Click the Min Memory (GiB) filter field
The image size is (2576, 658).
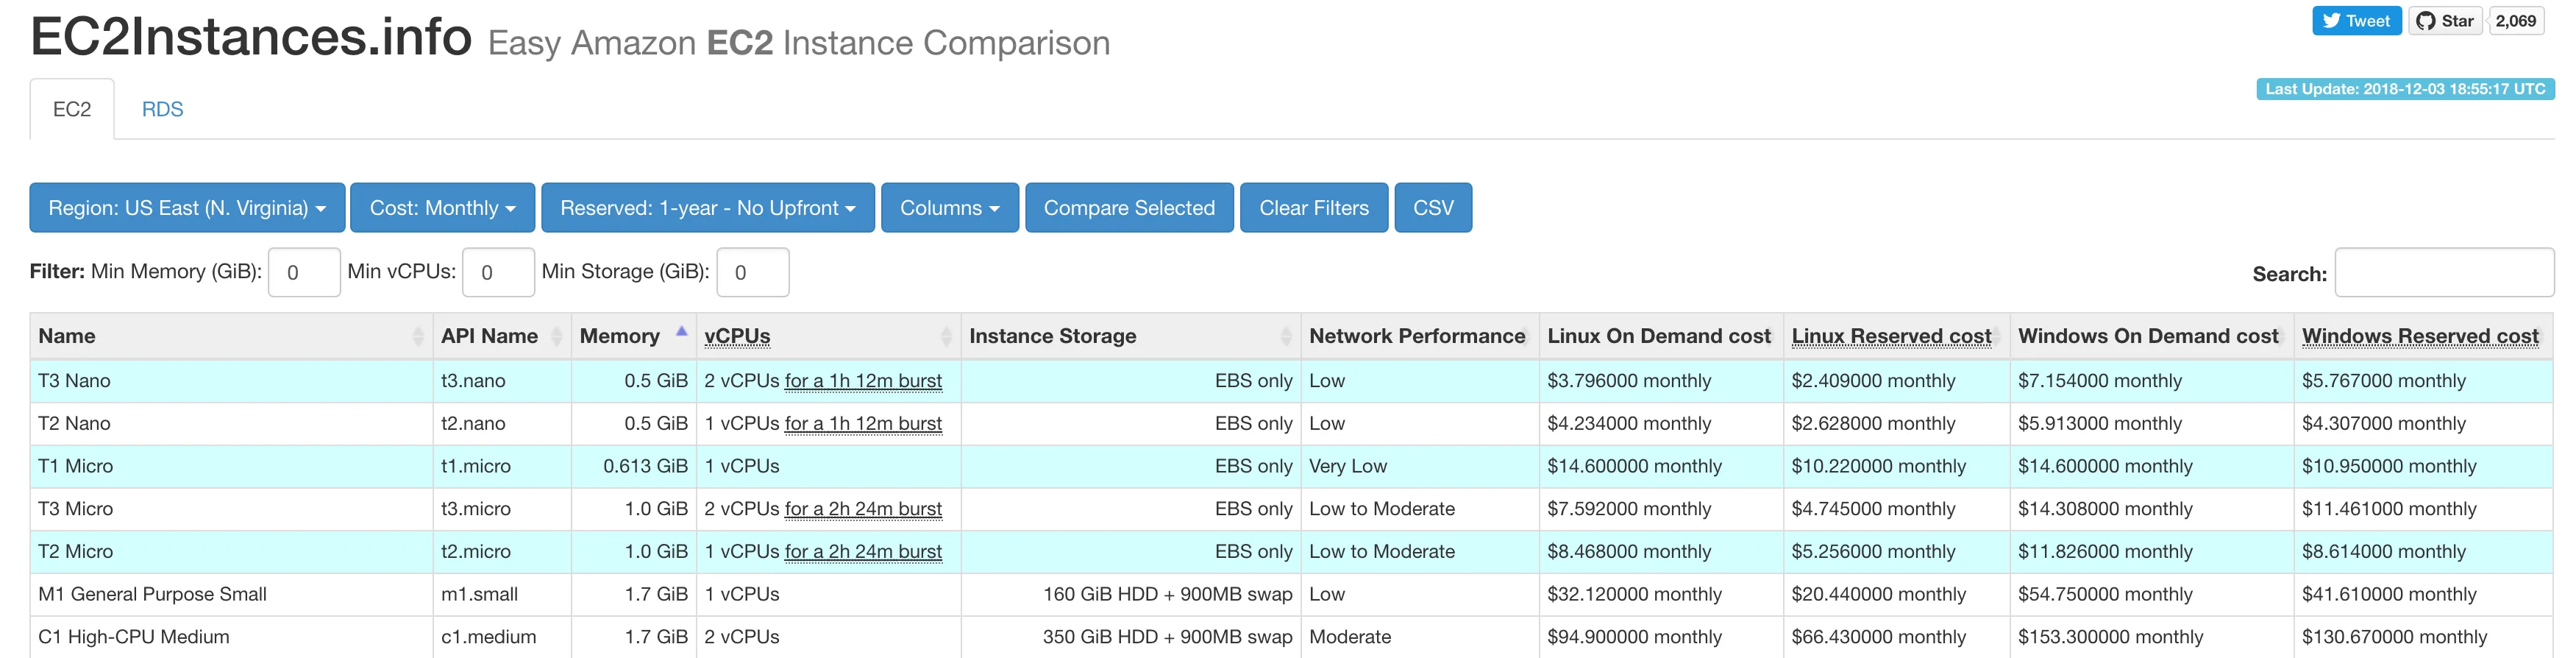point(304,273)
